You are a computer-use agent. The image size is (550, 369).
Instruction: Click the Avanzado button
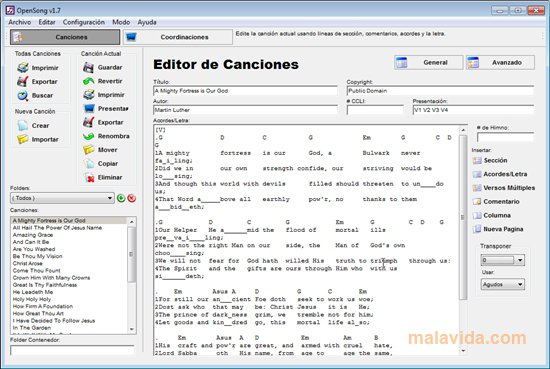tap(501, 62)
